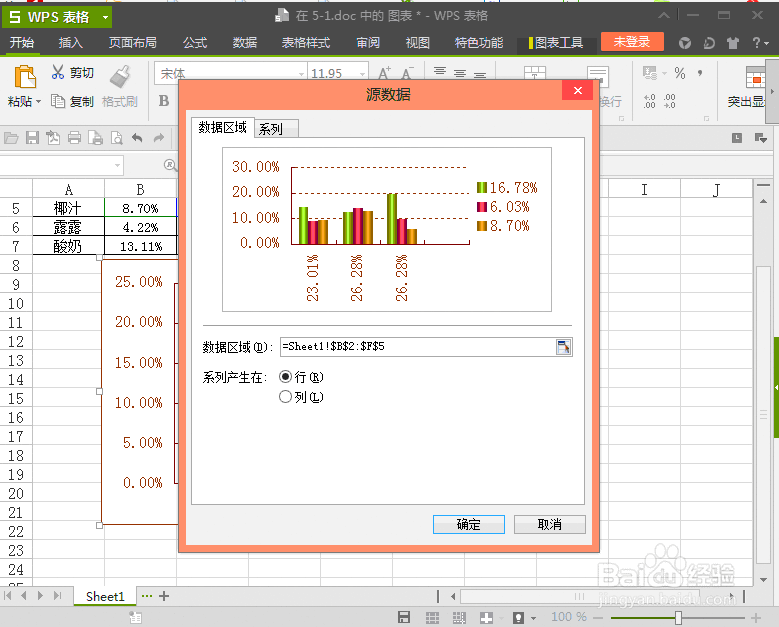Open the 公式 (Formulas) ribbon tab
Image resolution: width=779 pixels, height=627 pixels.
[195, 43]
